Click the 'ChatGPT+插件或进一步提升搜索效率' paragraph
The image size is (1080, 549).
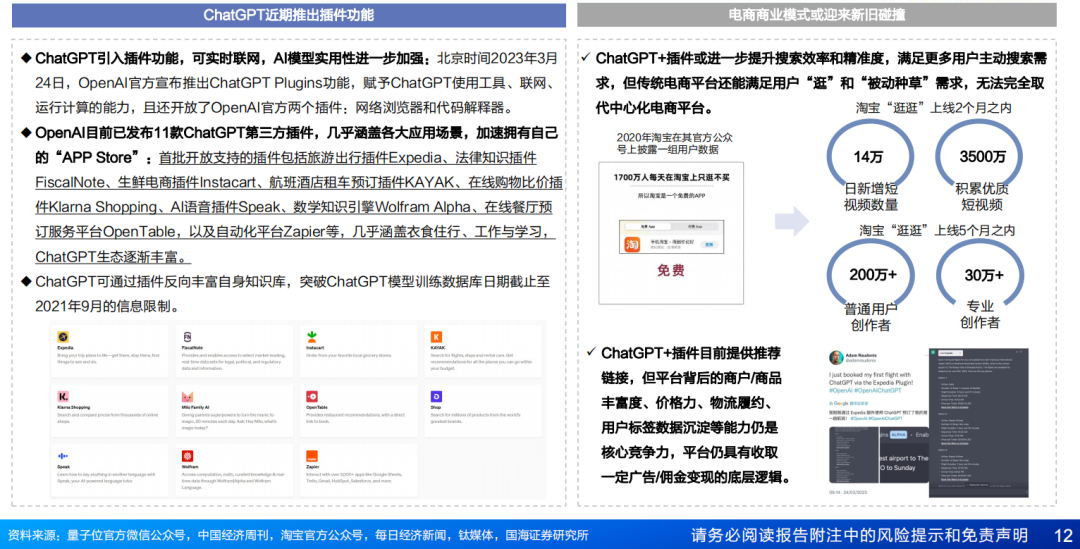tap(821, 83)
